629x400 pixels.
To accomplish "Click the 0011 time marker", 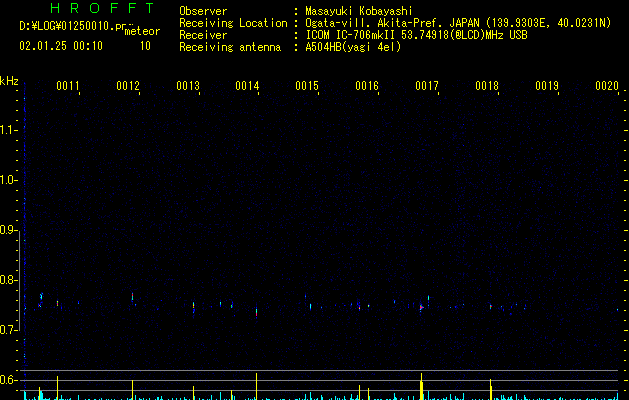I will tap(68, 86).
